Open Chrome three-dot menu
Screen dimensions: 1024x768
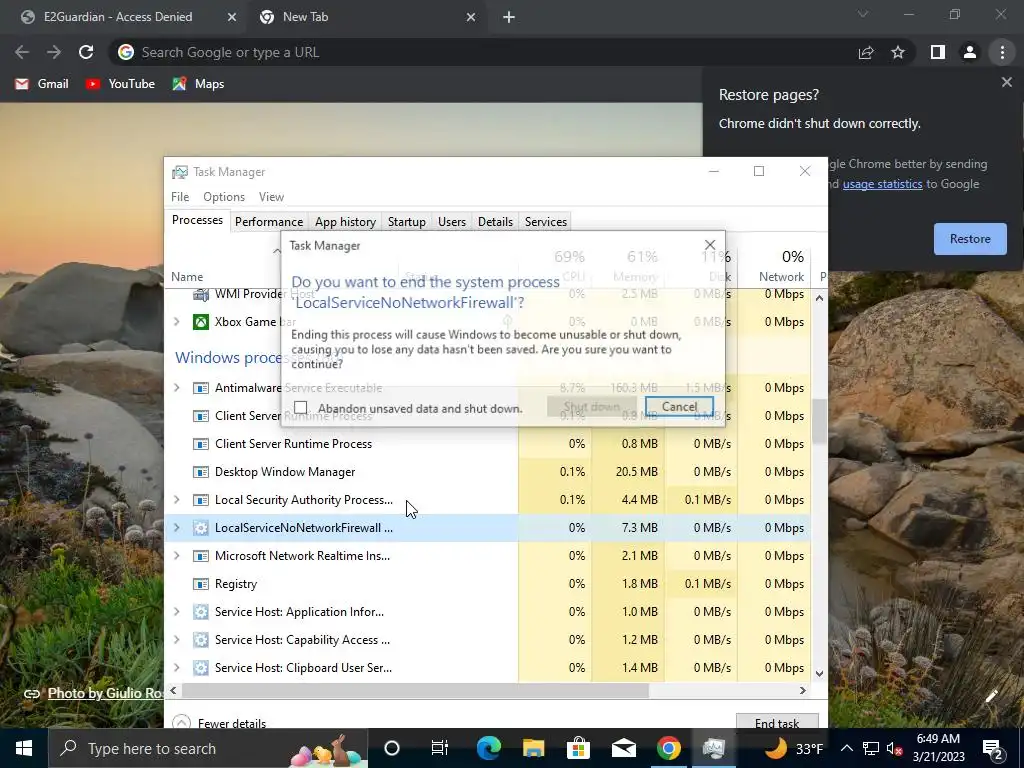point(1002,52)
